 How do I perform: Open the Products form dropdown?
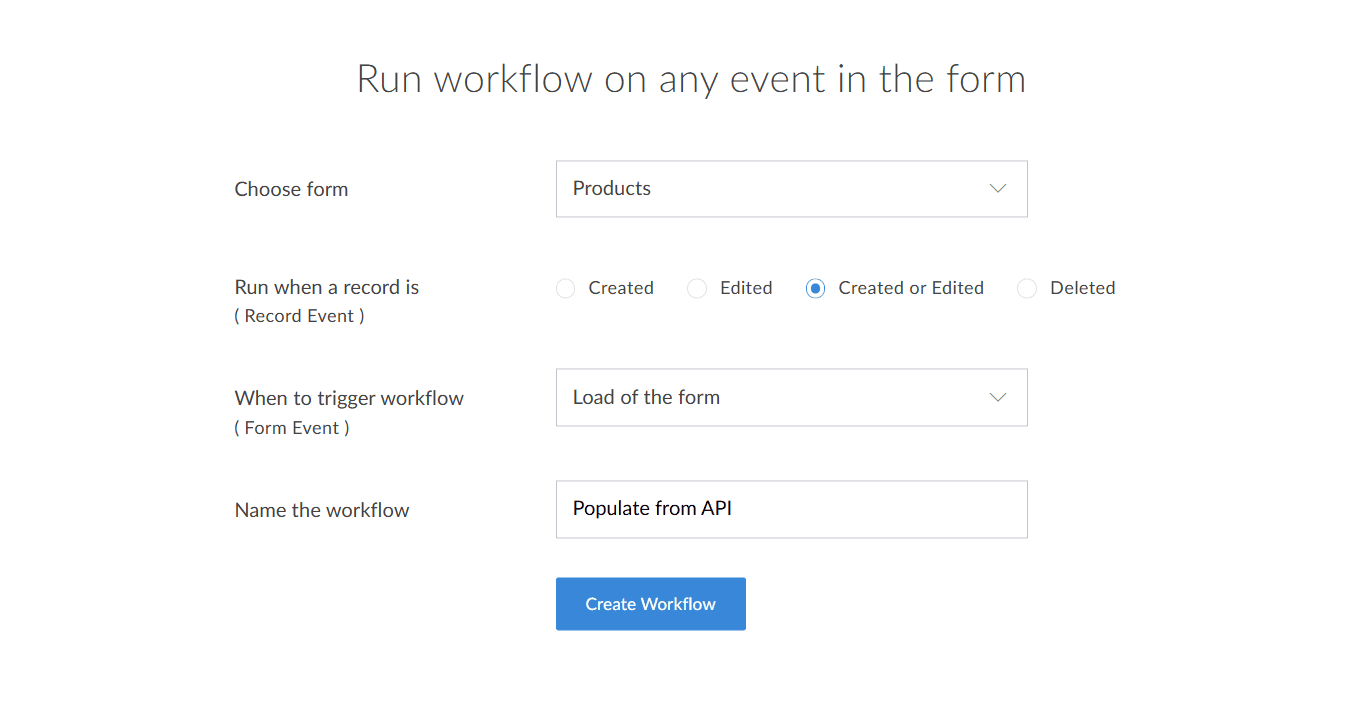[x=790, y=189]
